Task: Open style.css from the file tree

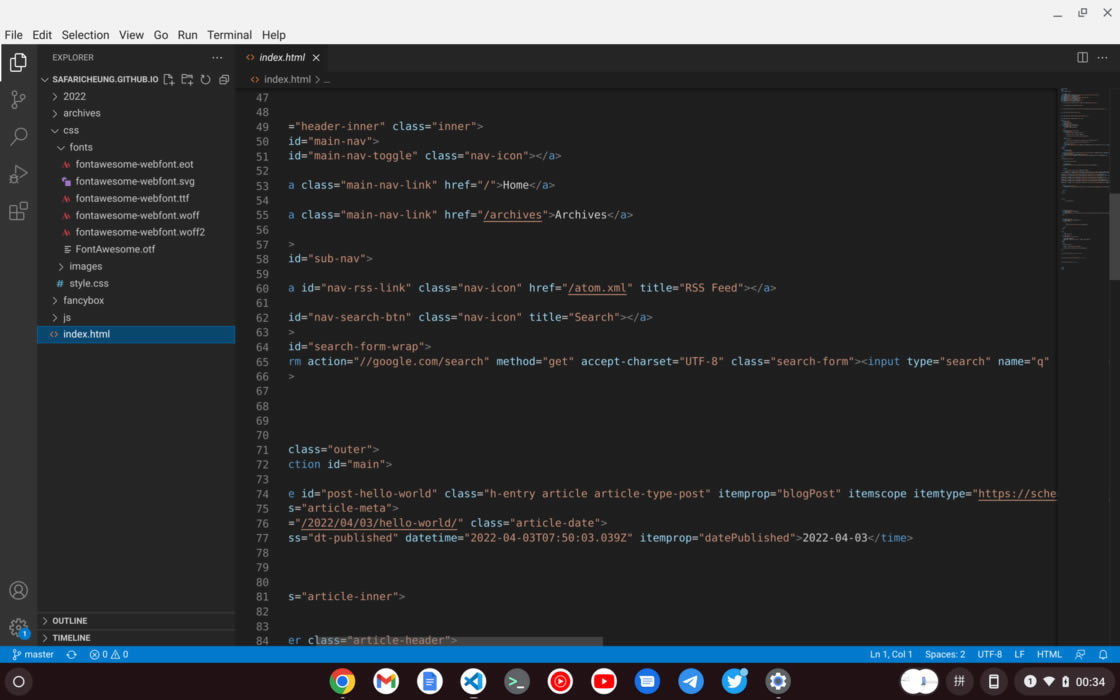Action: (88, 283)
